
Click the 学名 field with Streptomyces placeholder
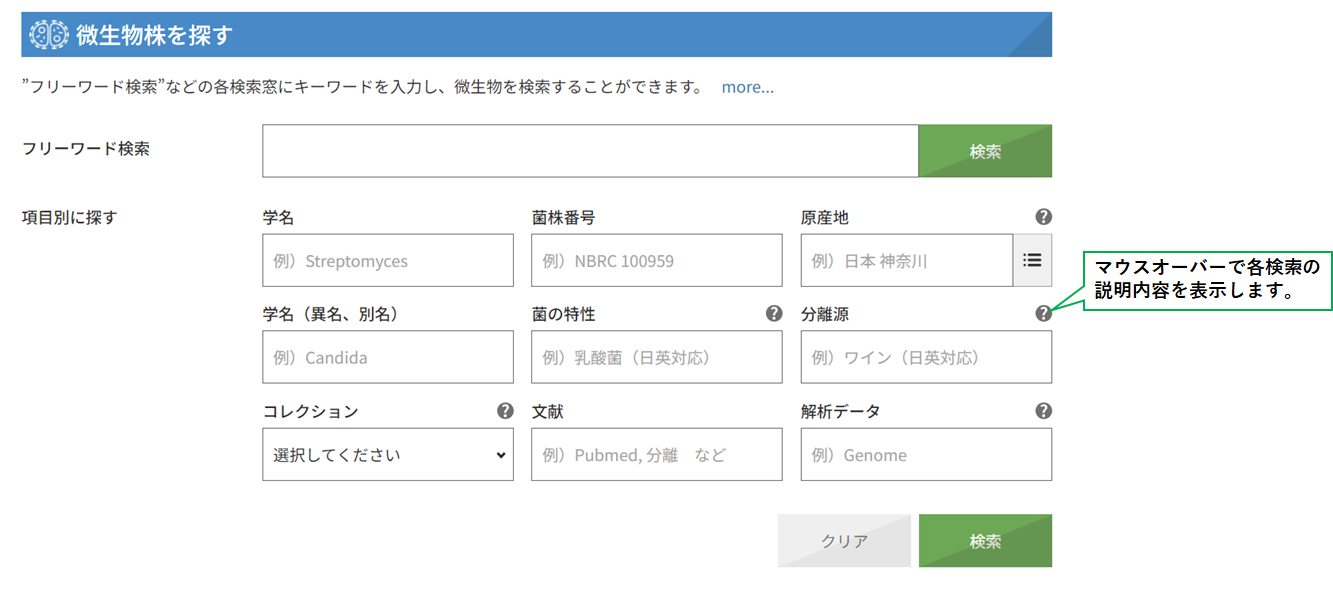[388, 261]
